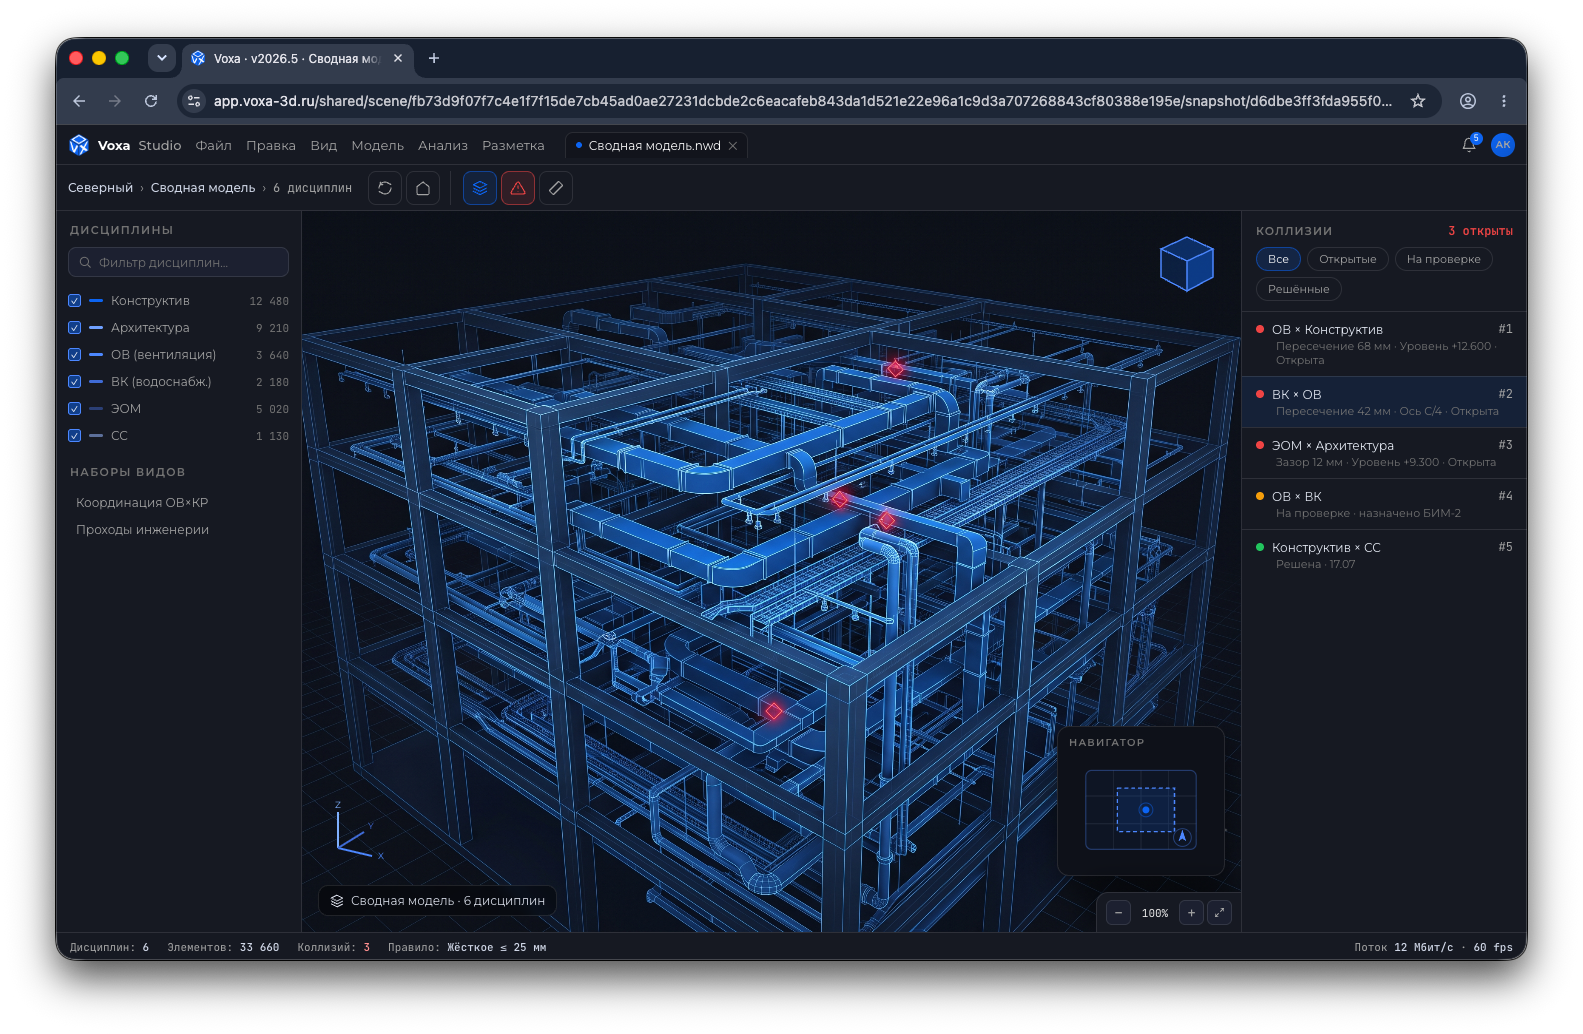The image size is (1583, 1034).
Task: Select collision #1 ОВ × Конструктив
Action: click(x=1384, y=344)
